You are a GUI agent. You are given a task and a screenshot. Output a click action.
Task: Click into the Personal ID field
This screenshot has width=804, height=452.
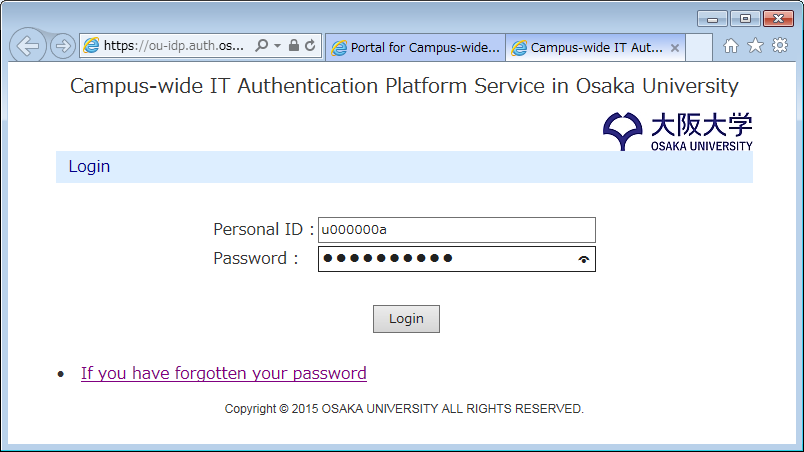point(456,230)
